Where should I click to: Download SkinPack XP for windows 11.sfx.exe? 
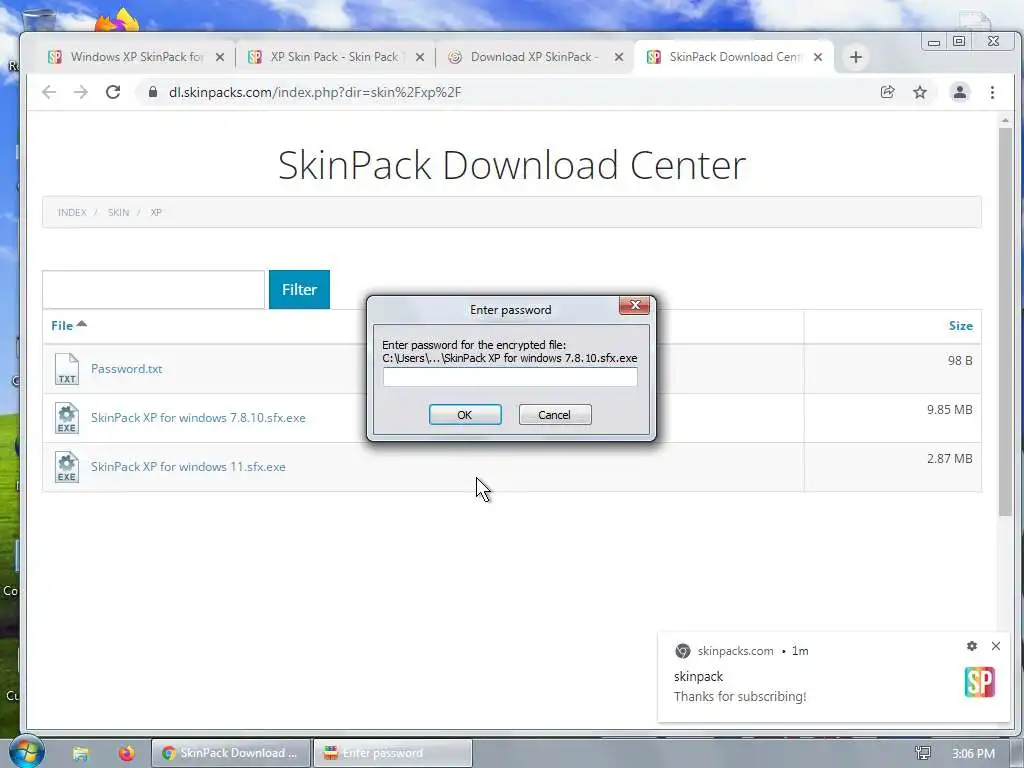[x=188, y=467]
